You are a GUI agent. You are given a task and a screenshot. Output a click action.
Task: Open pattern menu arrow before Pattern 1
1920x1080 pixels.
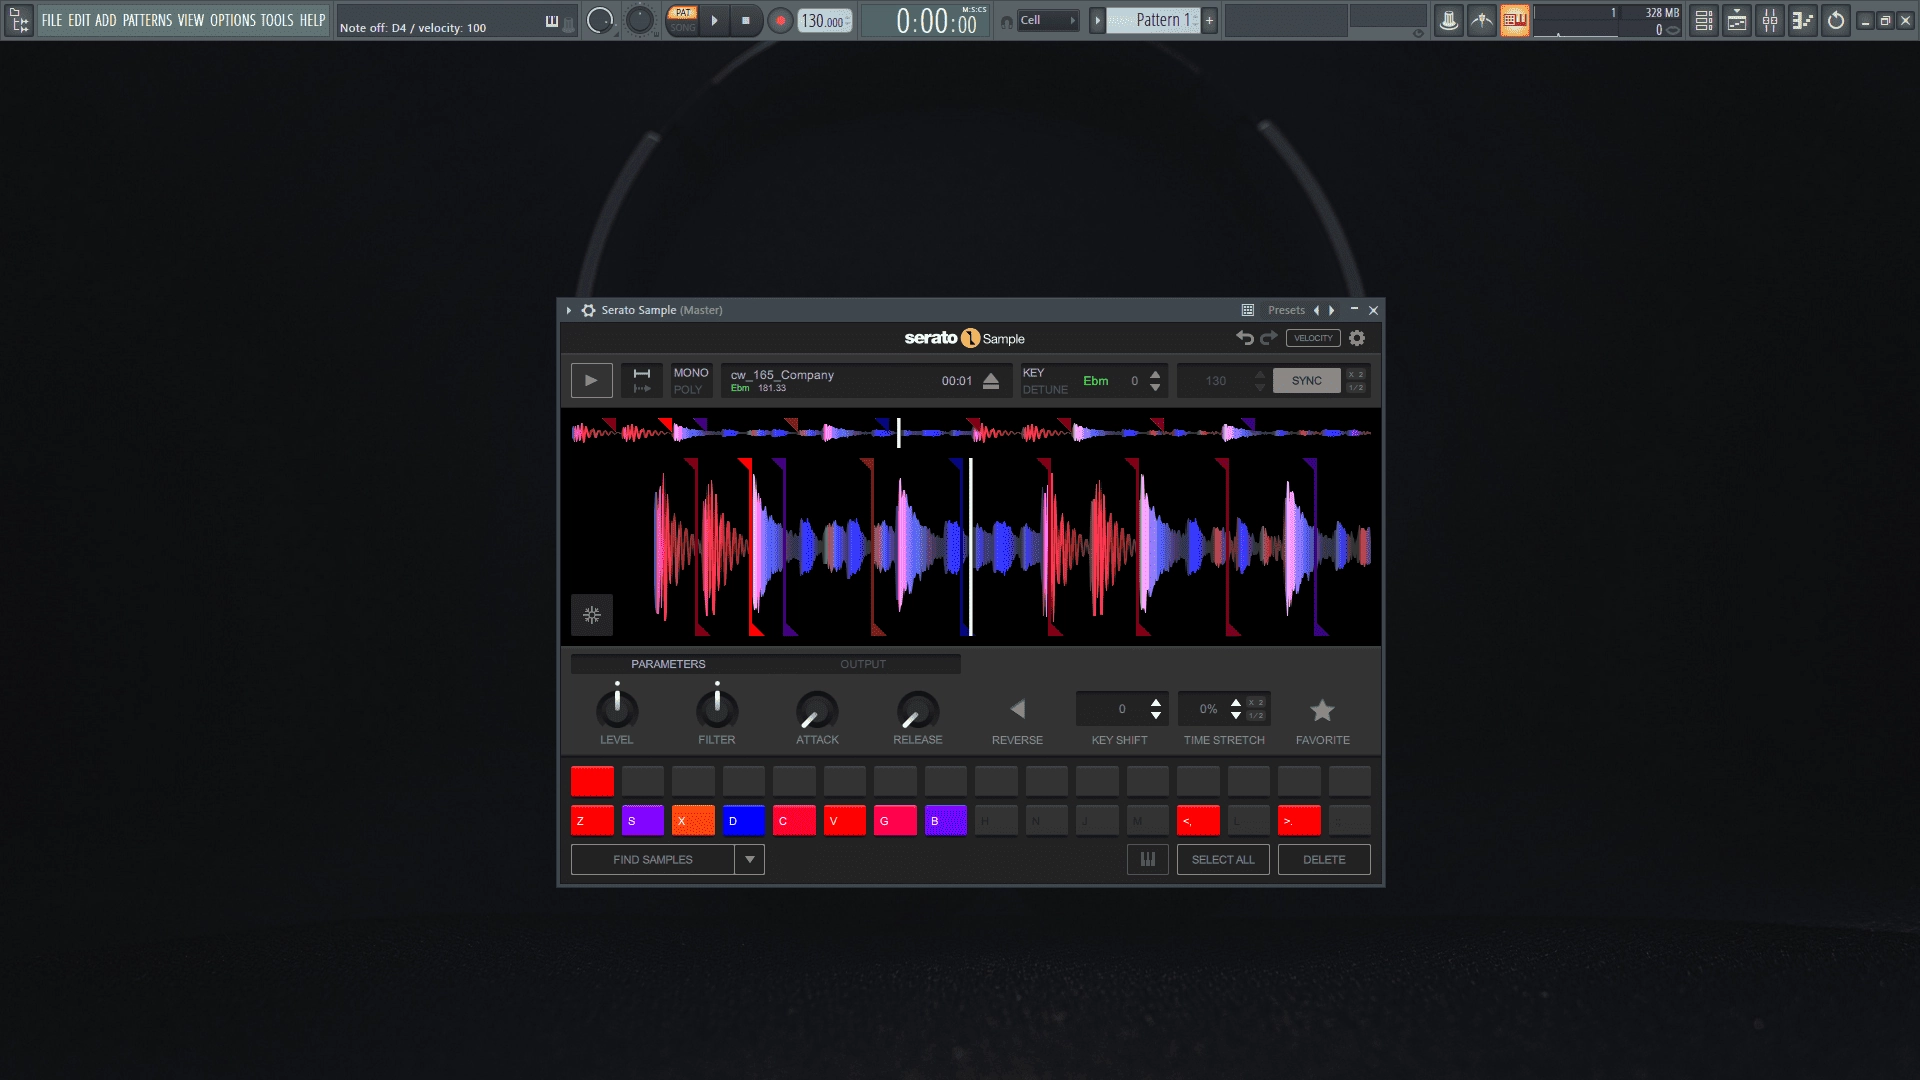tap(1097, 20)
